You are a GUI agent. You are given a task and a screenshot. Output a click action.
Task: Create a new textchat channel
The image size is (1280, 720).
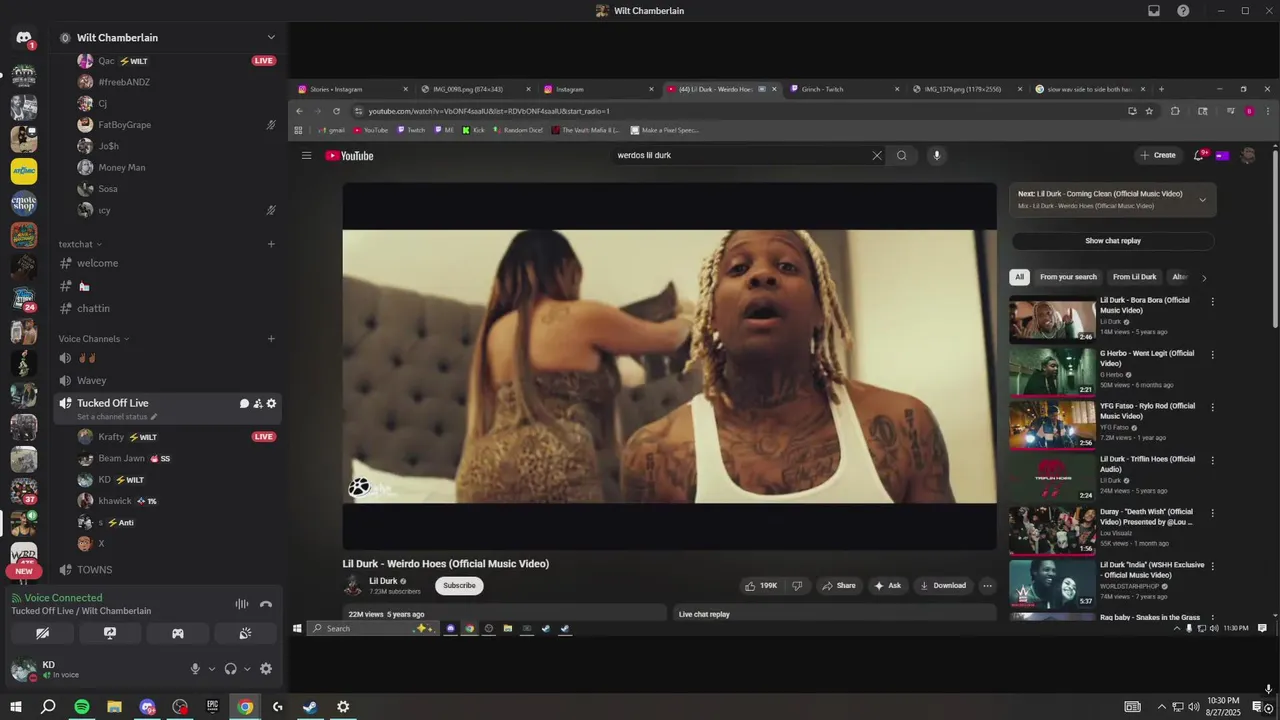pos(271,244)
